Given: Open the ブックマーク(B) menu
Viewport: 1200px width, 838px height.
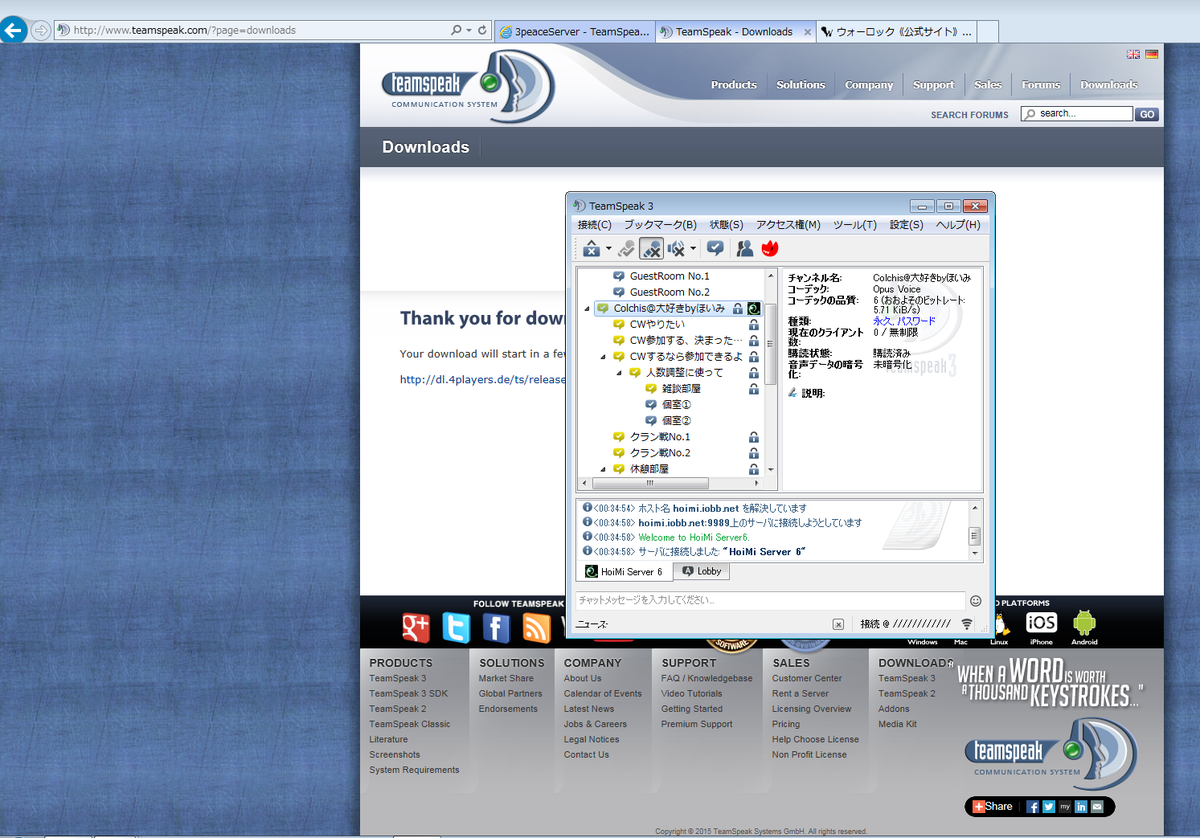Looking at the screenshot, I should click(661, 225).
